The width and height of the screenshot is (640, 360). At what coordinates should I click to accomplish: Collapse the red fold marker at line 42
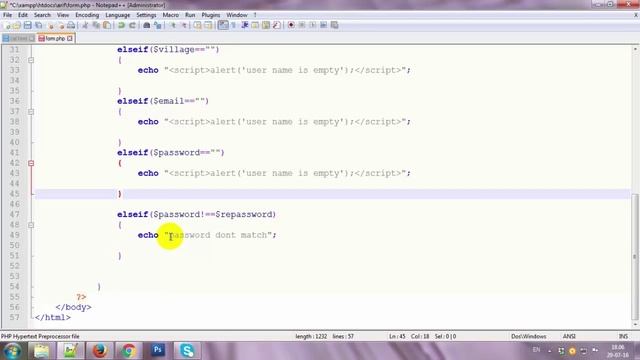click(31, 163)
